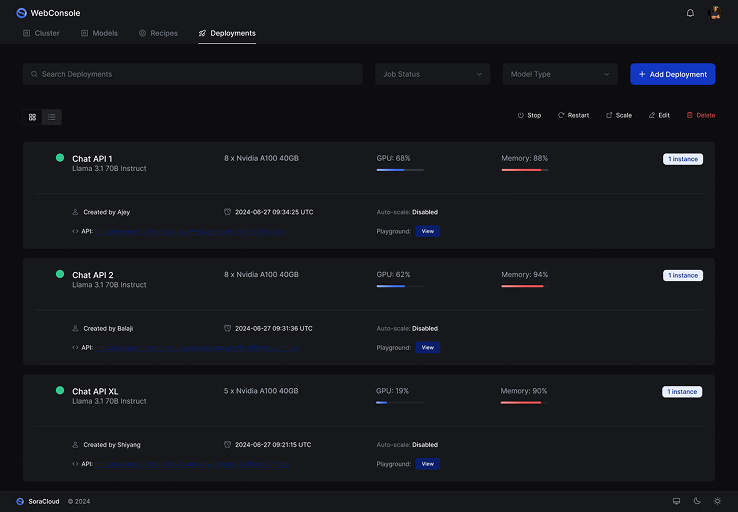
Task: Click the search magnifier icon
Action: (x=34, y=74)
